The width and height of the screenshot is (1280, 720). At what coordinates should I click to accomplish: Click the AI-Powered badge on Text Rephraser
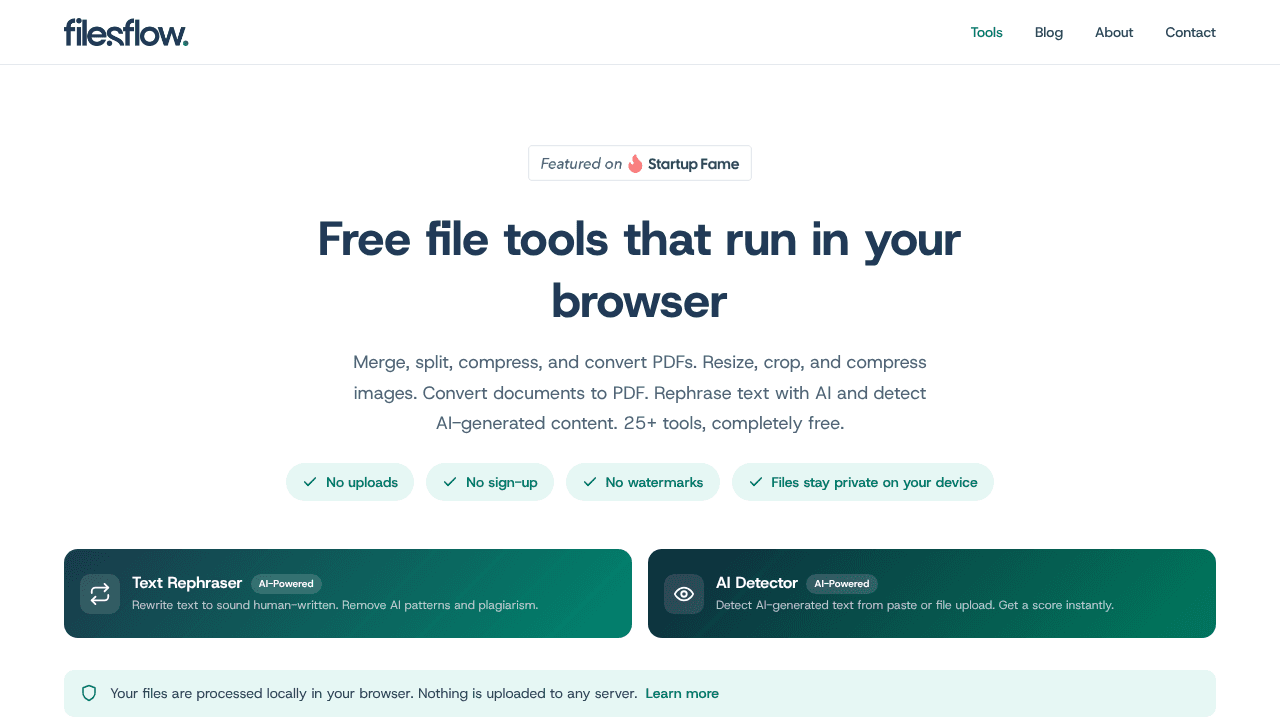pos(286,584)
